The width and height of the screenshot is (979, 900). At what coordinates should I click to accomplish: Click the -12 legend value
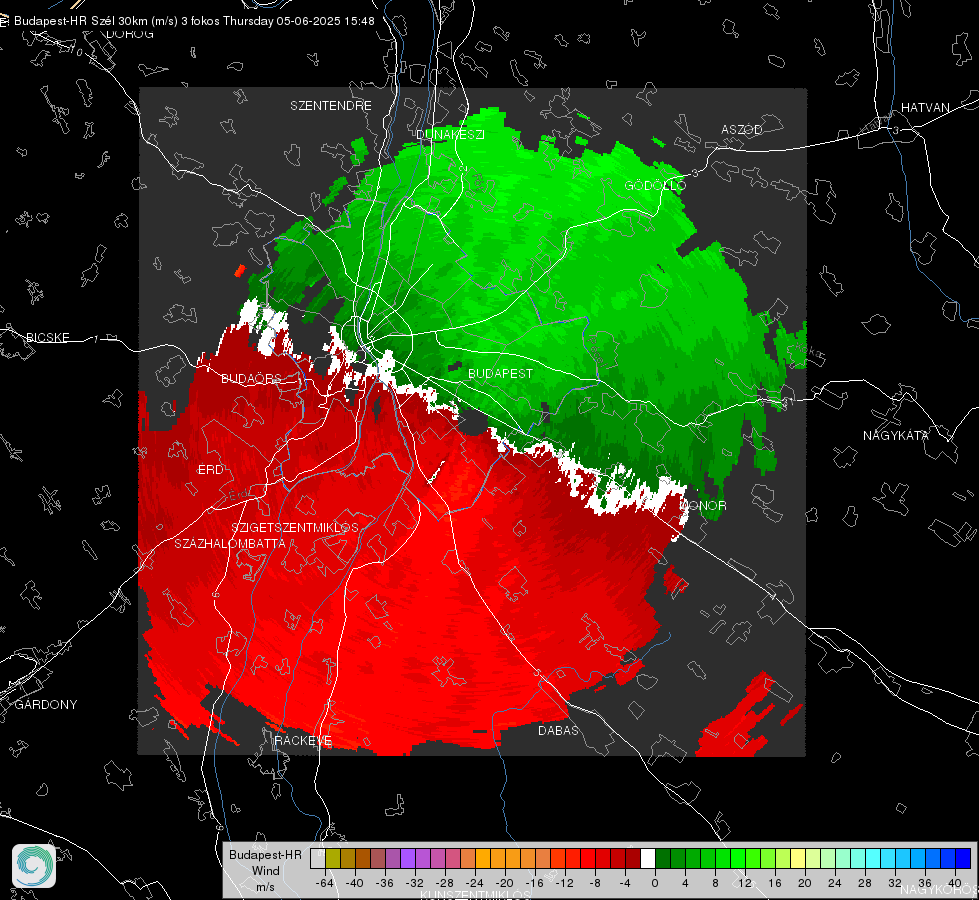(564, 883)
